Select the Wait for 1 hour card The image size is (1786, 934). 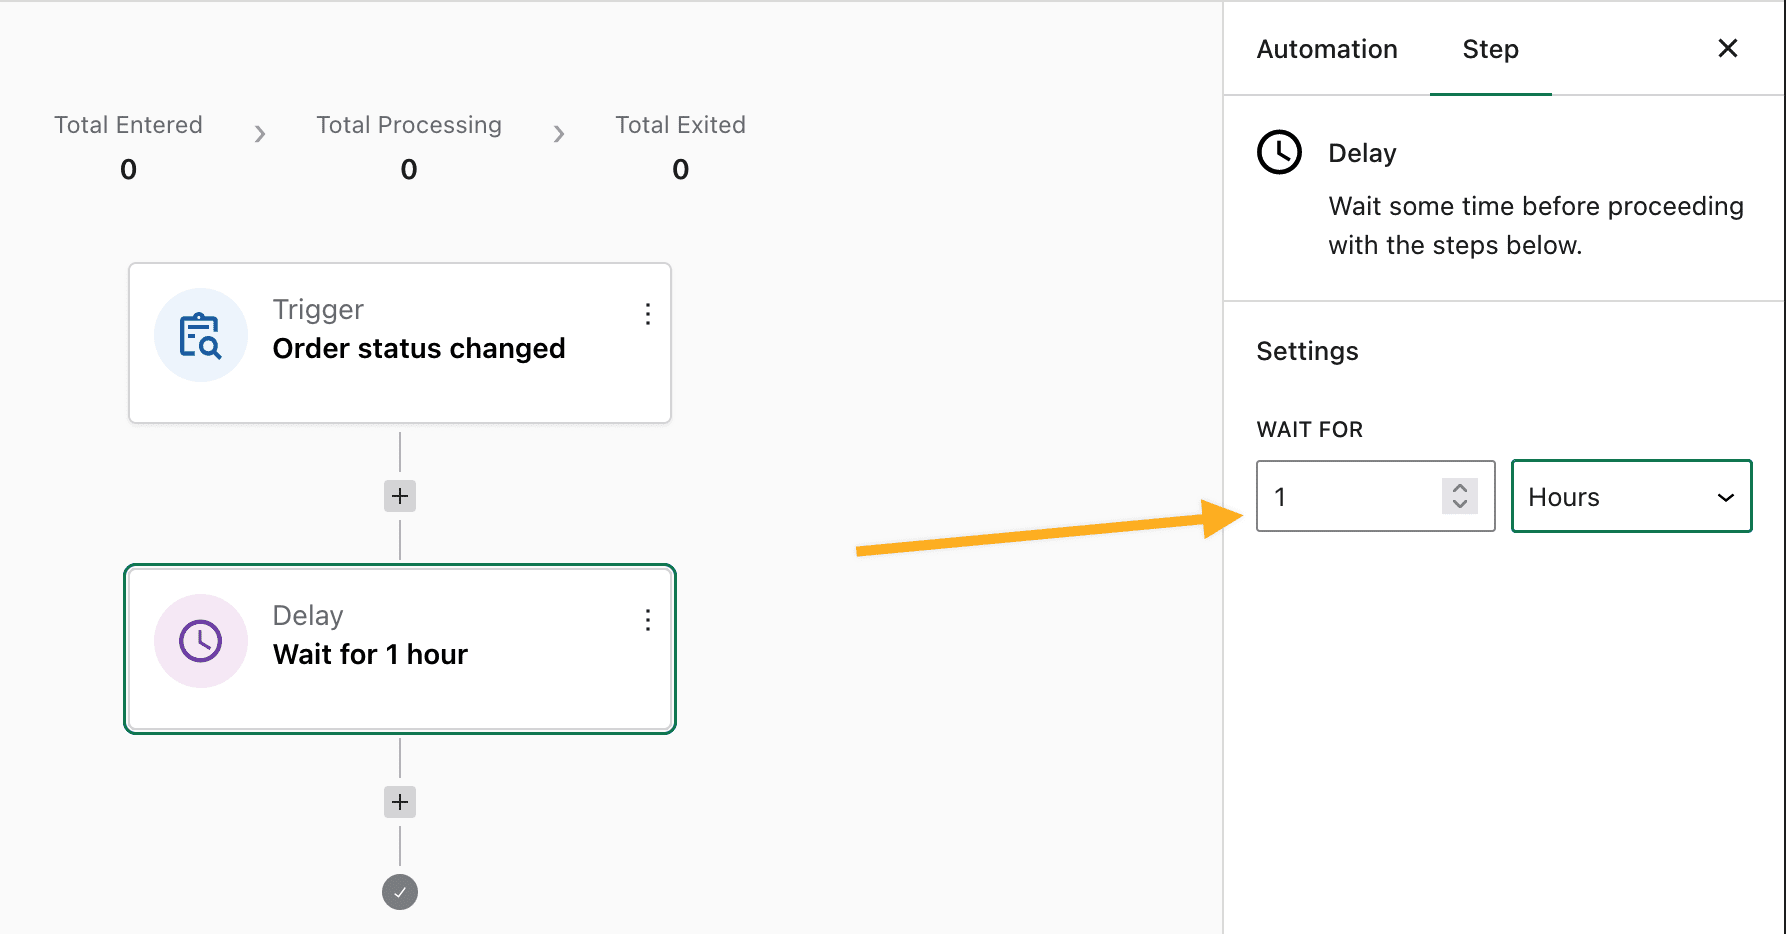tap(400, 649)
